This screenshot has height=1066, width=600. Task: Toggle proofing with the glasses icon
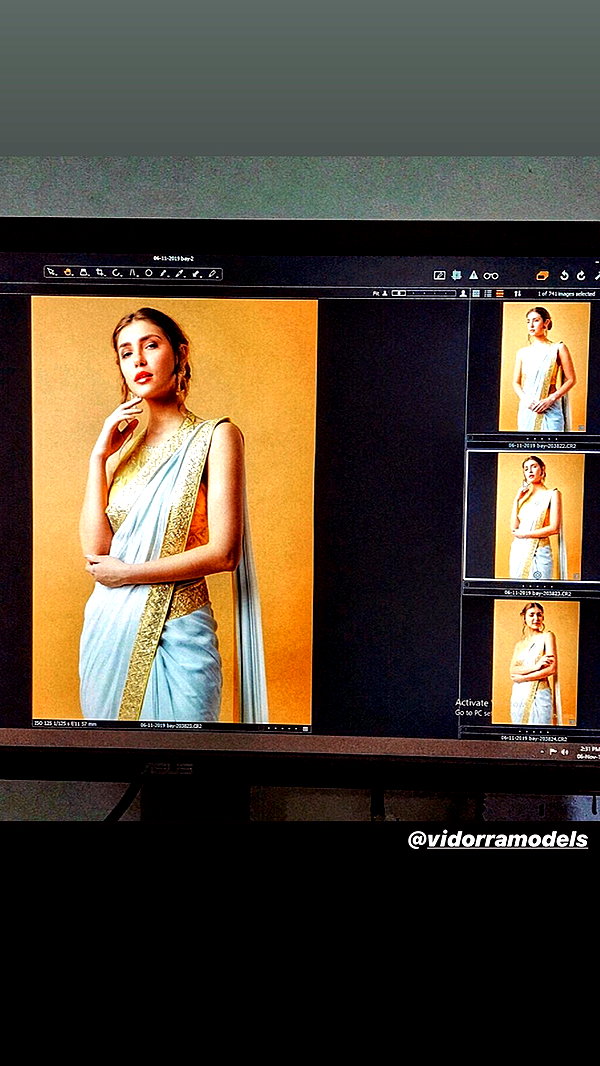(491, 275)
